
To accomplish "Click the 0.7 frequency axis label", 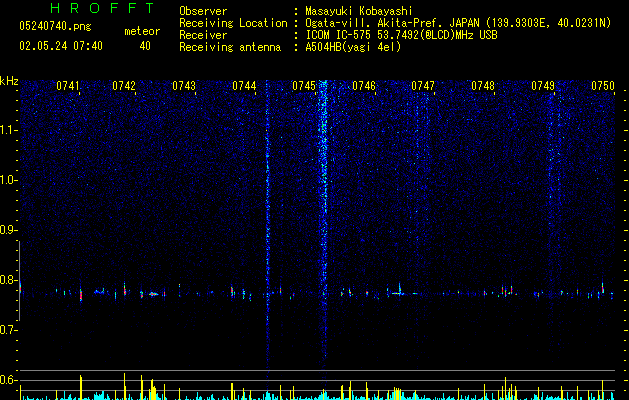I will (8, 330).
